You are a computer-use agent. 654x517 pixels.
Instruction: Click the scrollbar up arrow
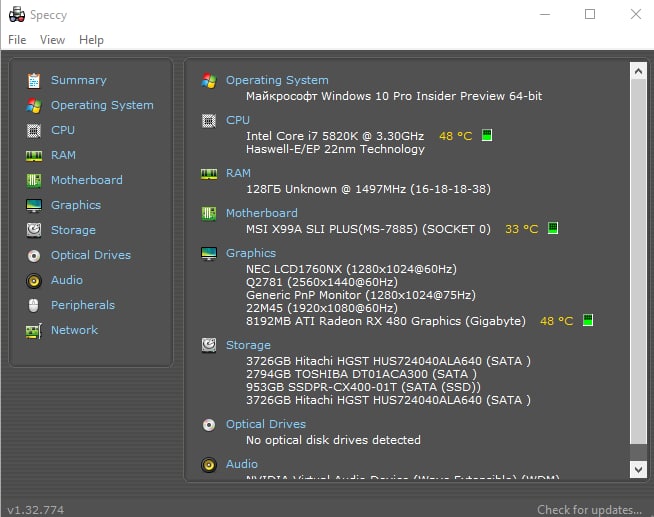638,71
